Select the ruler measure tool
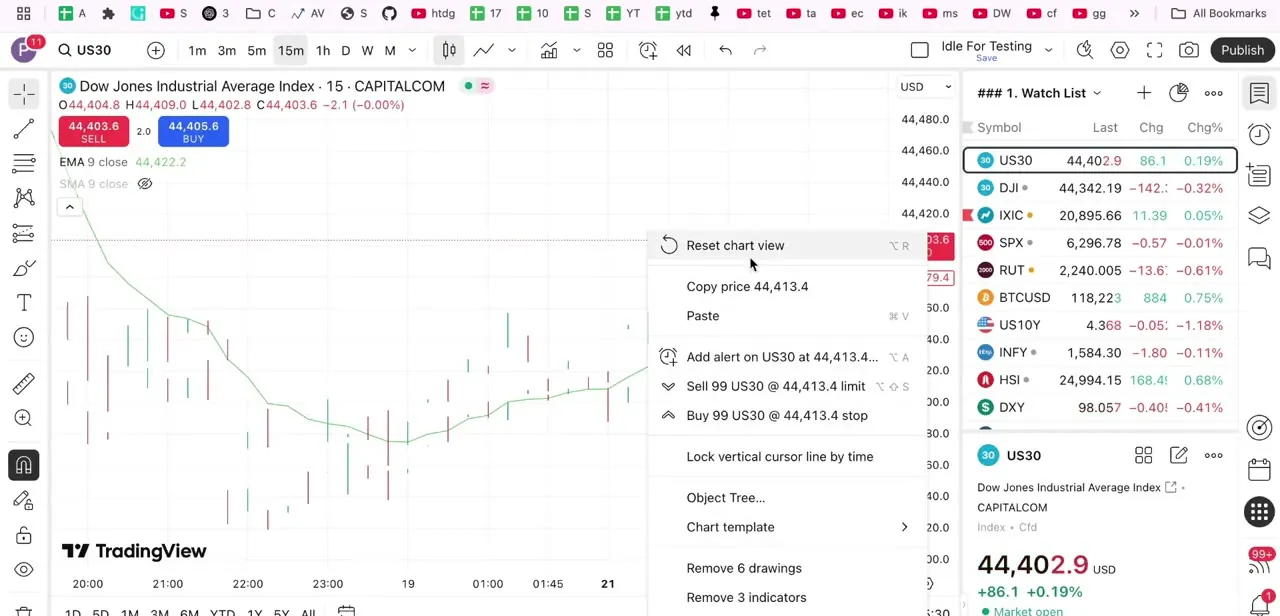Screen dimensions: 1280x616 24,383
